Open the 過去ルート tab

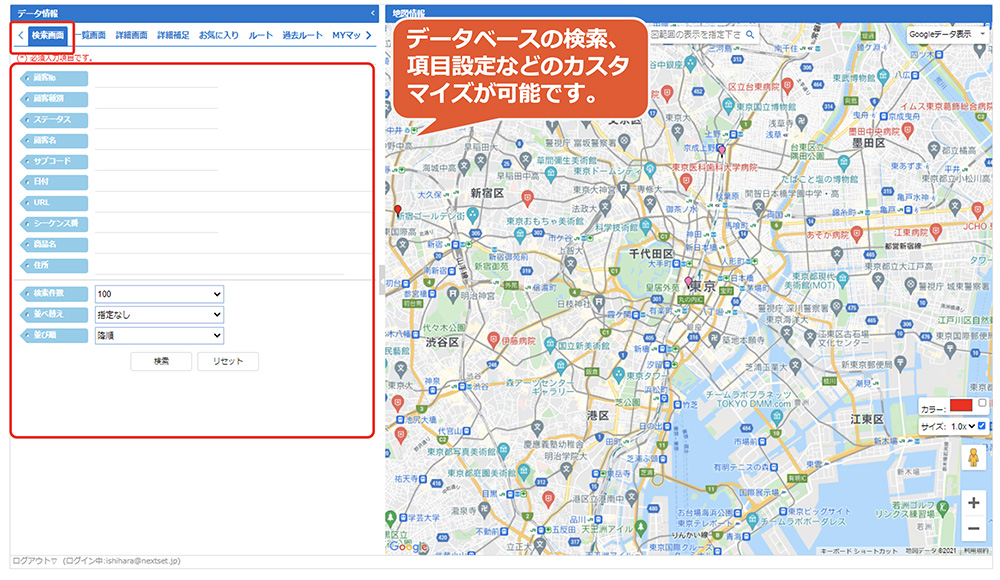pos(302,36)
